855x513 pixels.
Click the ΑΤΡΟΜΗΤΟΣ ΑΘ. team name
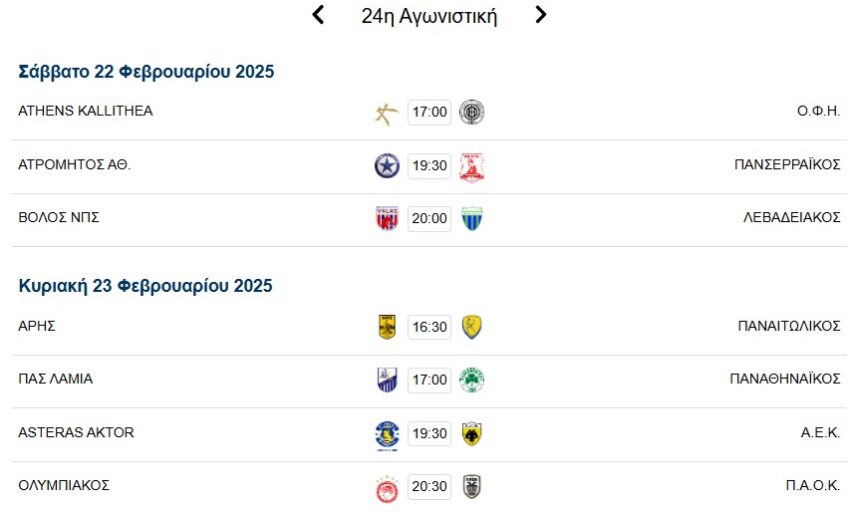click(x=75, y=165)
